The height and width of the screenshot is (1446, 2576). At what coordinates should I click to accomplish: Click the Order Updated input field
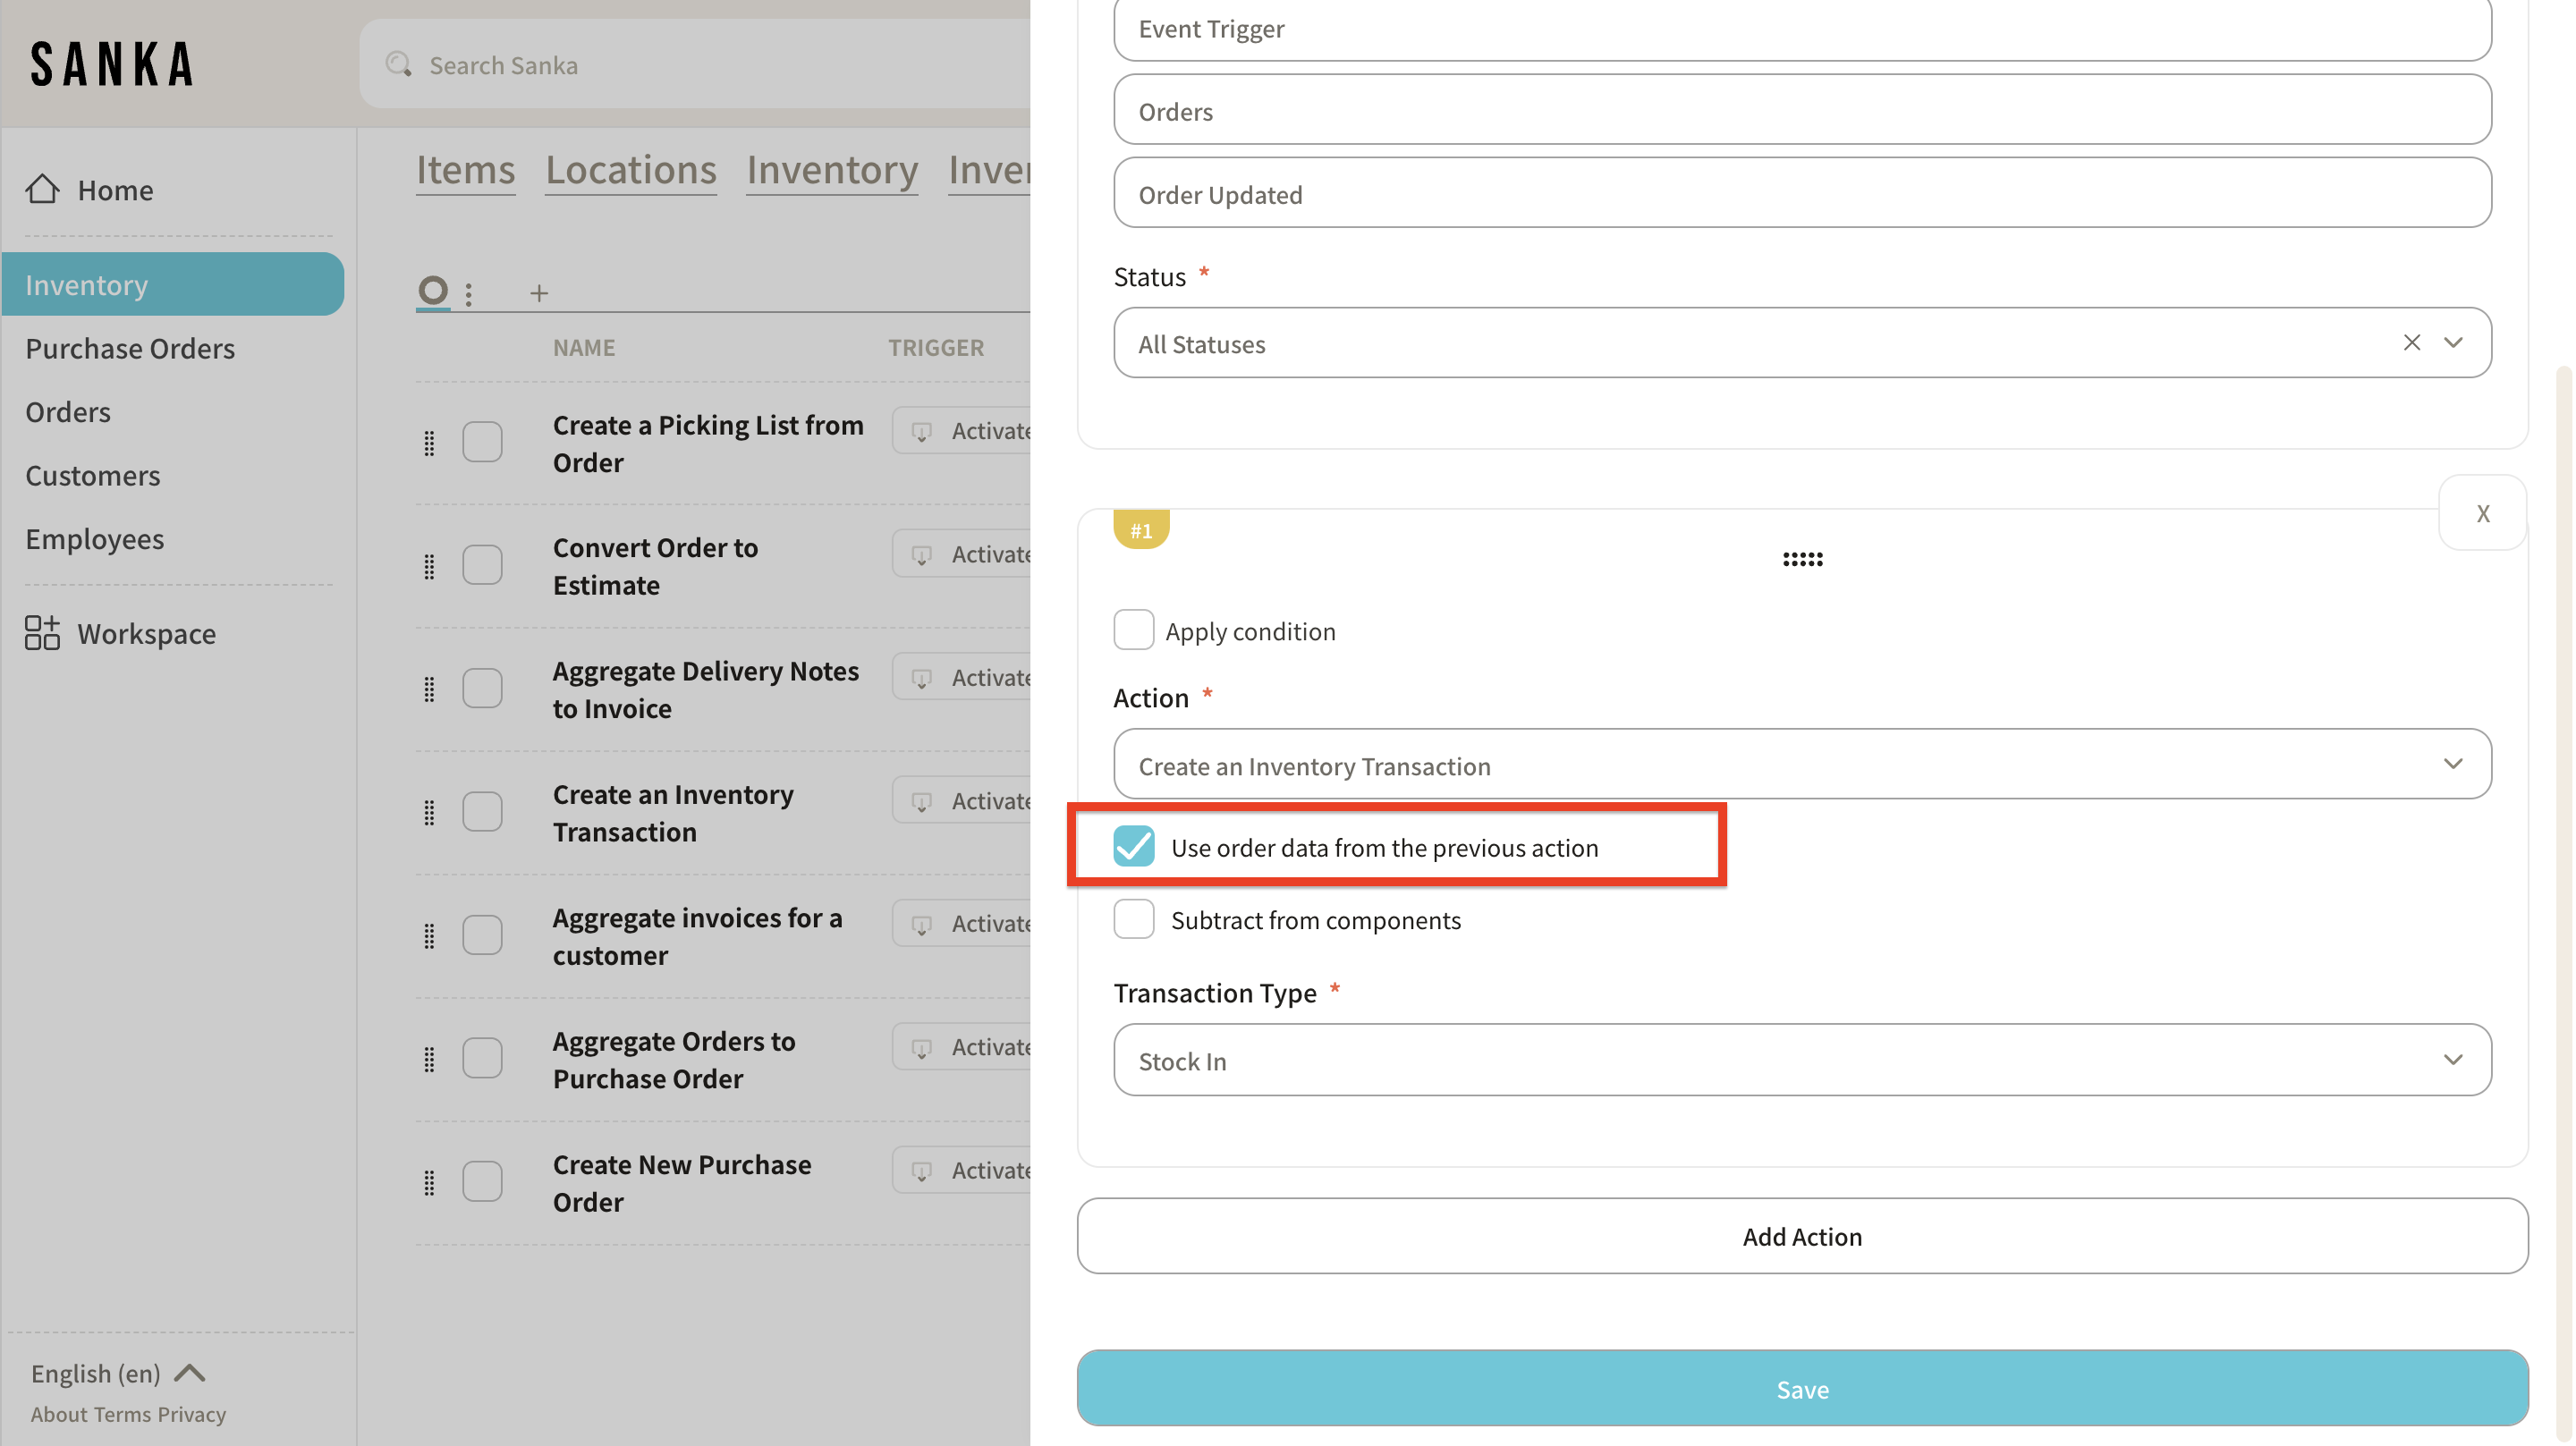pos(1801,194)
